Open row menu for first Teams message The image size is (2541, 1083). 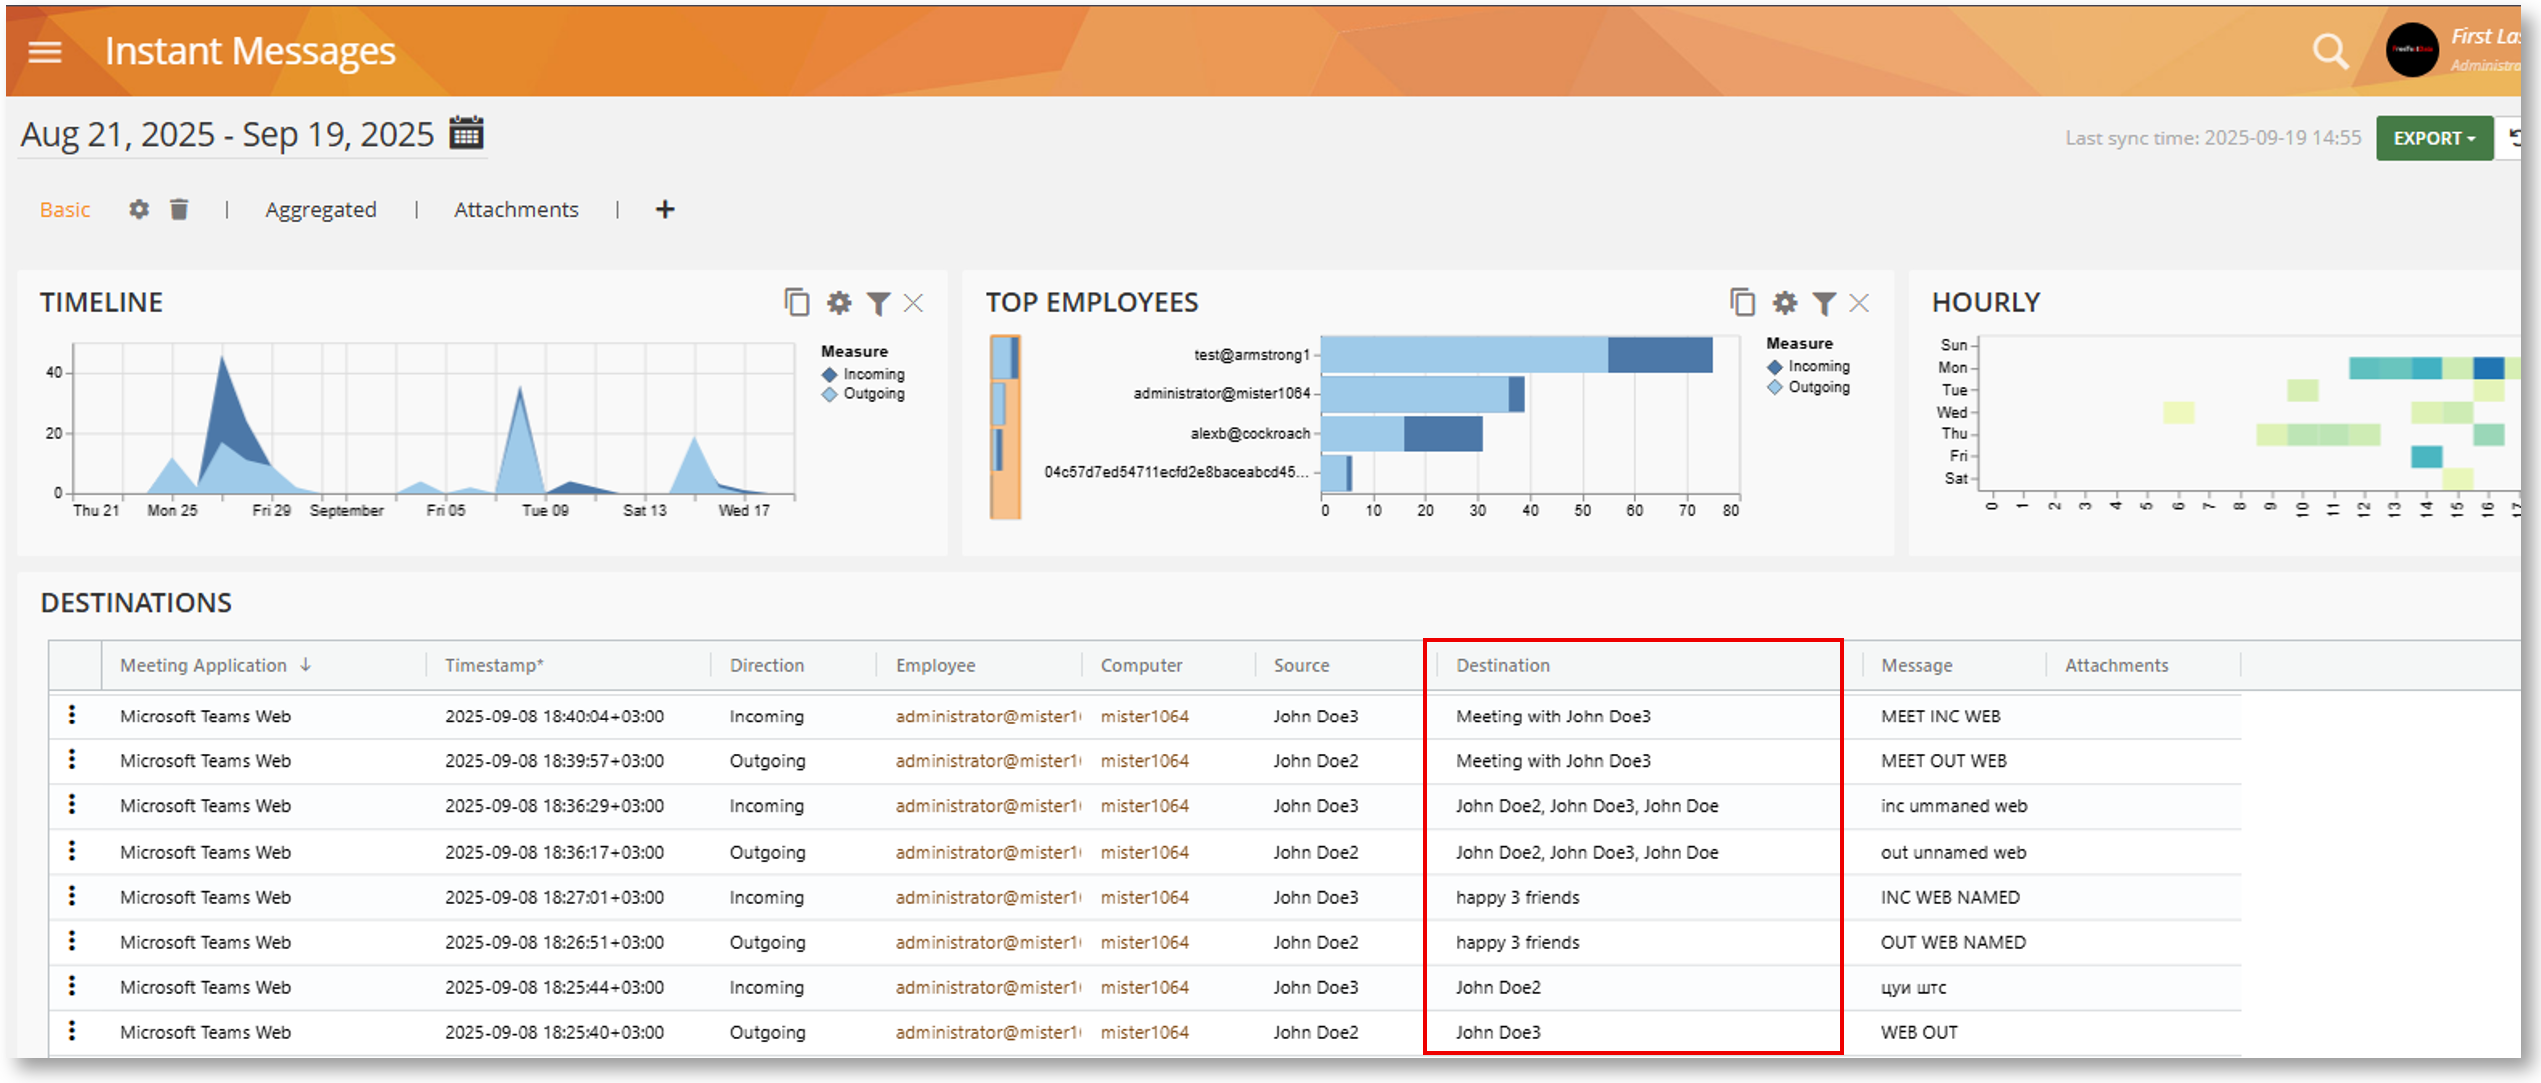[72, 715]
